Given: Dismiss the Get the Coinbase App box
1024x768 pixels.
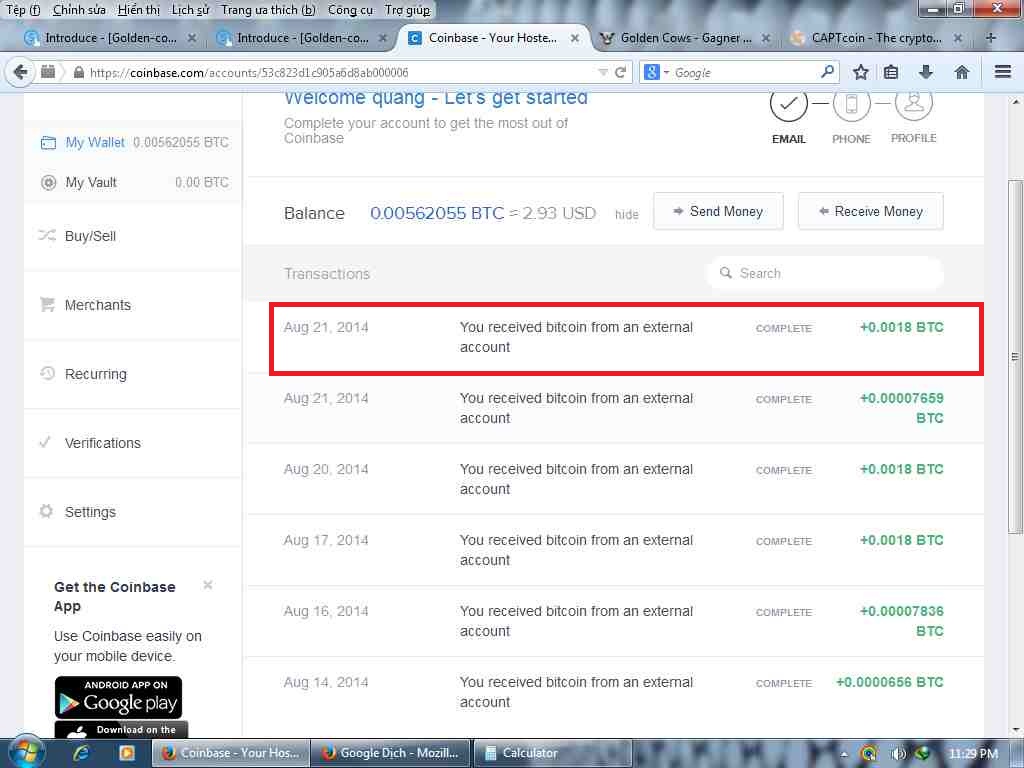Looking at the screenshot, I should coord(208,585).
